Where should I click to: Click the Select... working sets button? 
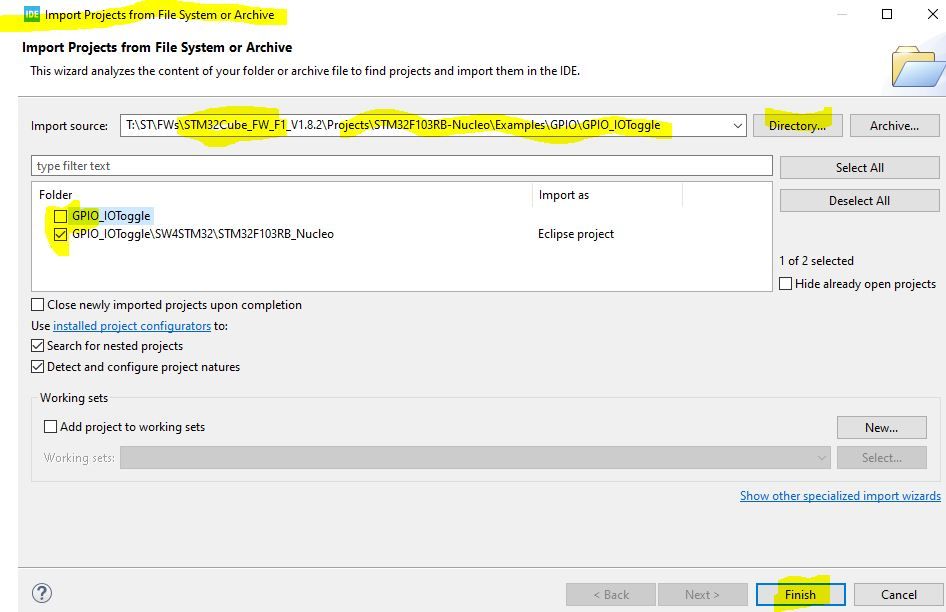click(881, 457)
